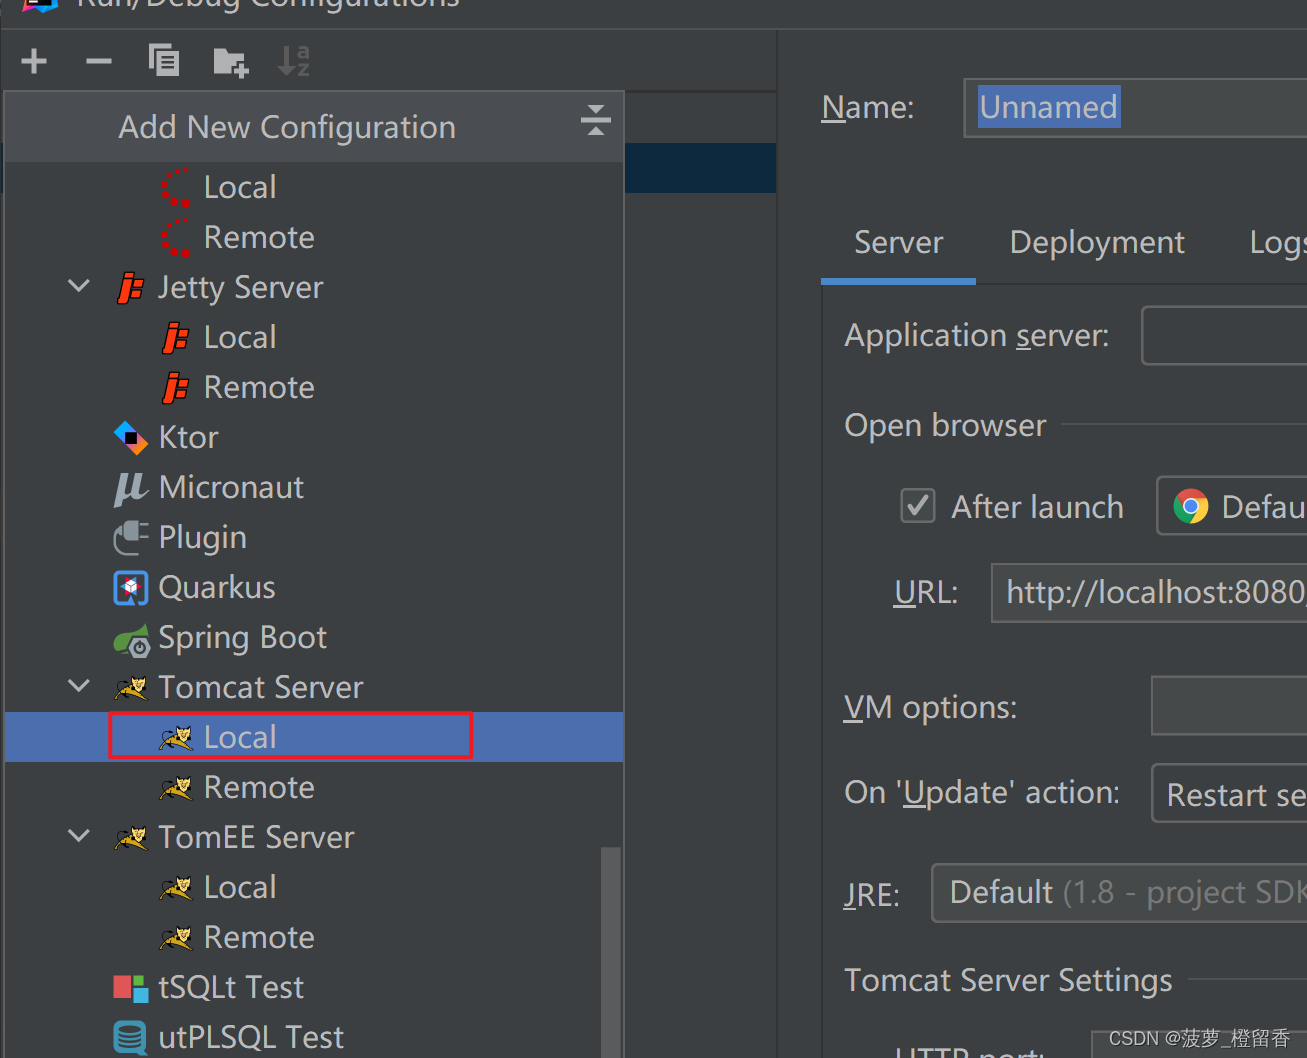Switch to the Deployment tab

coord(1097,243)
